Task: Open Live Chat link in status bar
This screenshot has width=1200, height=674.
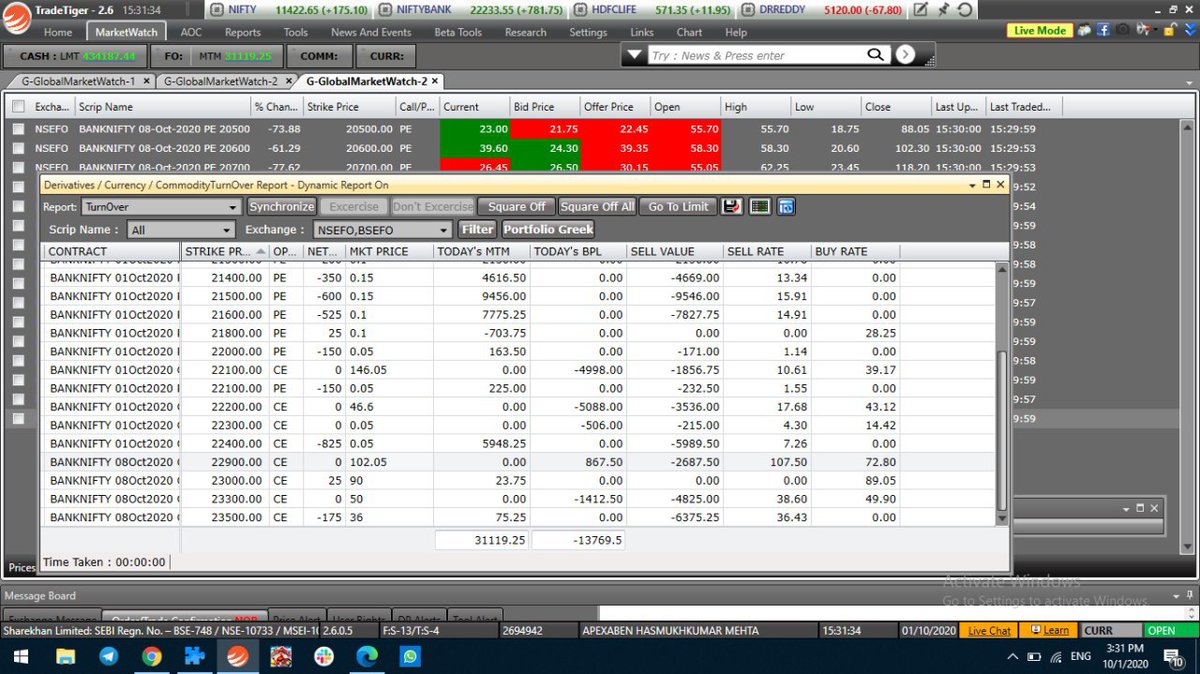Action: (990, 631)
